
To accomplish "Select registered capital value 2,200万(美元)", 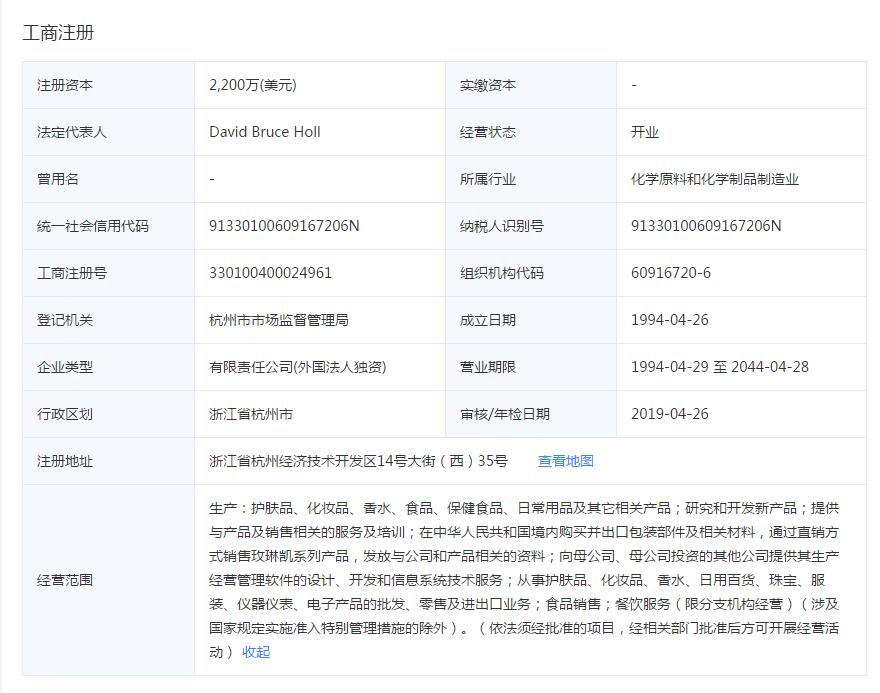I will [253, 85].
